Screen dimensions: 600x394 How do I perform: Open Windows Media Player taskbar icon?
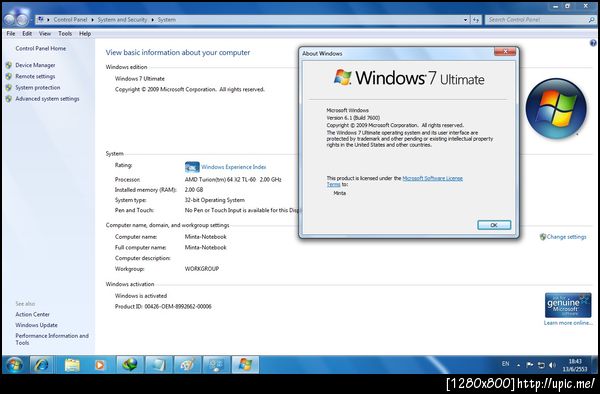point(99,365)
